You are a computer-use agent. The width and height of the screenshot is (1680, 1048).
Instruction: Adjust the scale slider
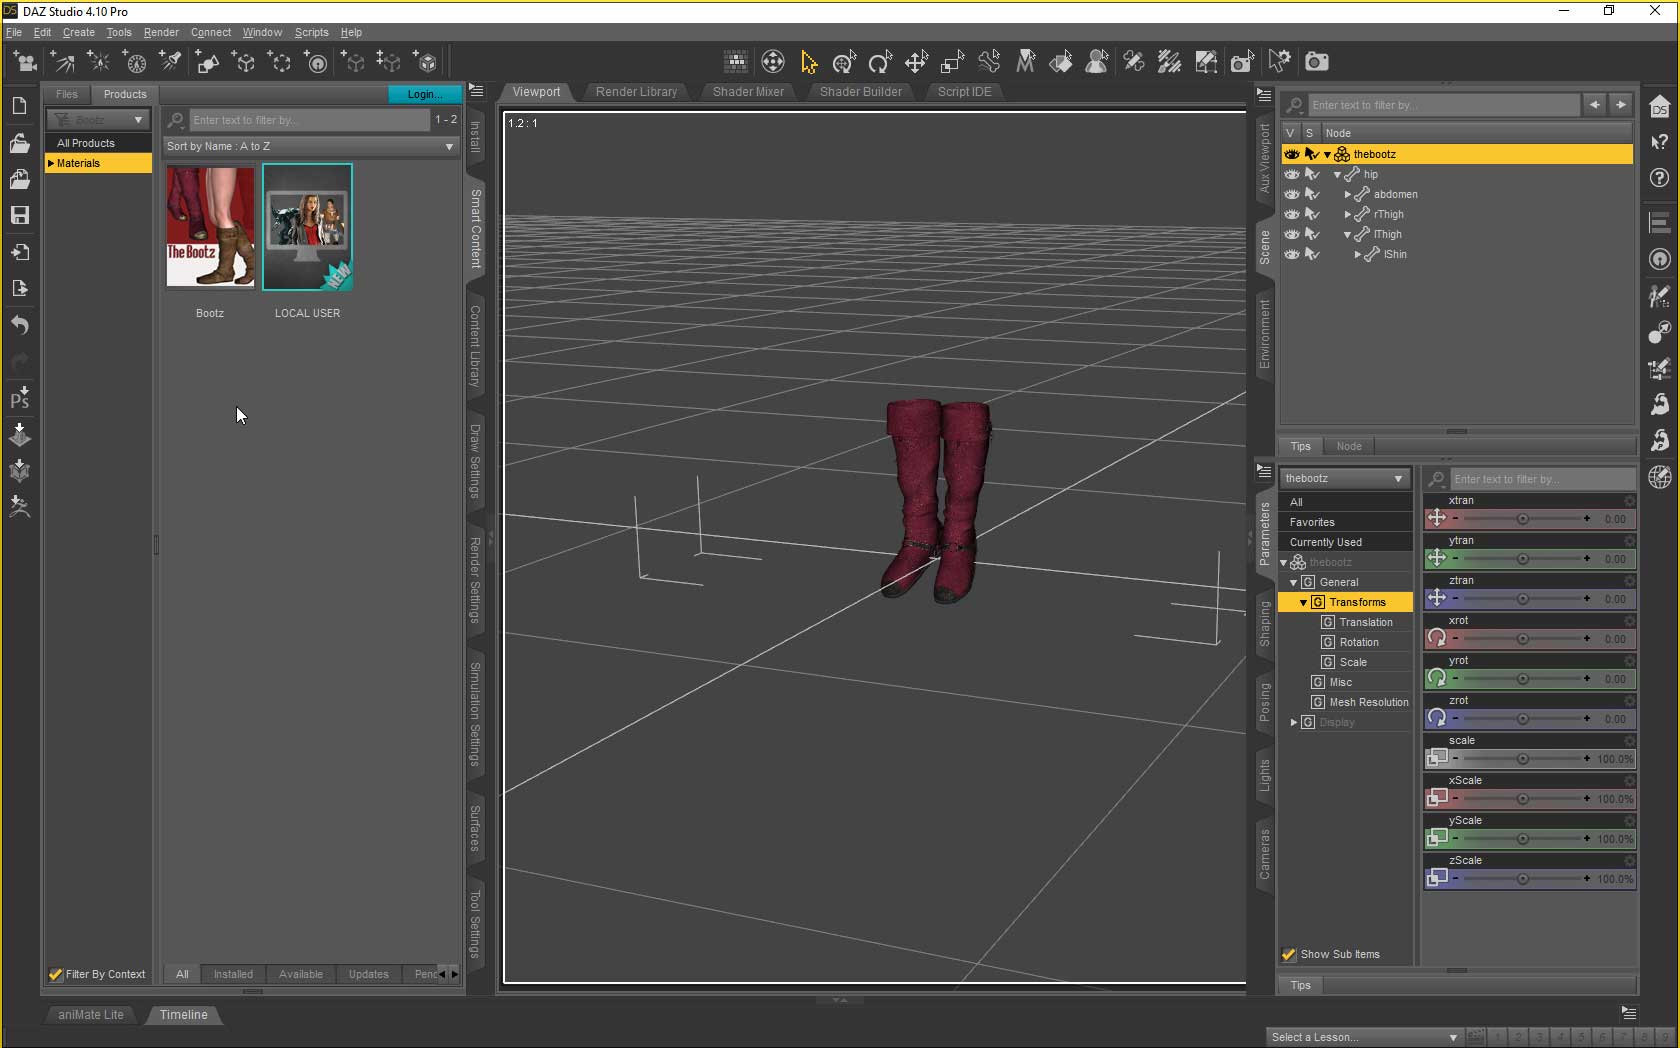(x=1522, y=759)
